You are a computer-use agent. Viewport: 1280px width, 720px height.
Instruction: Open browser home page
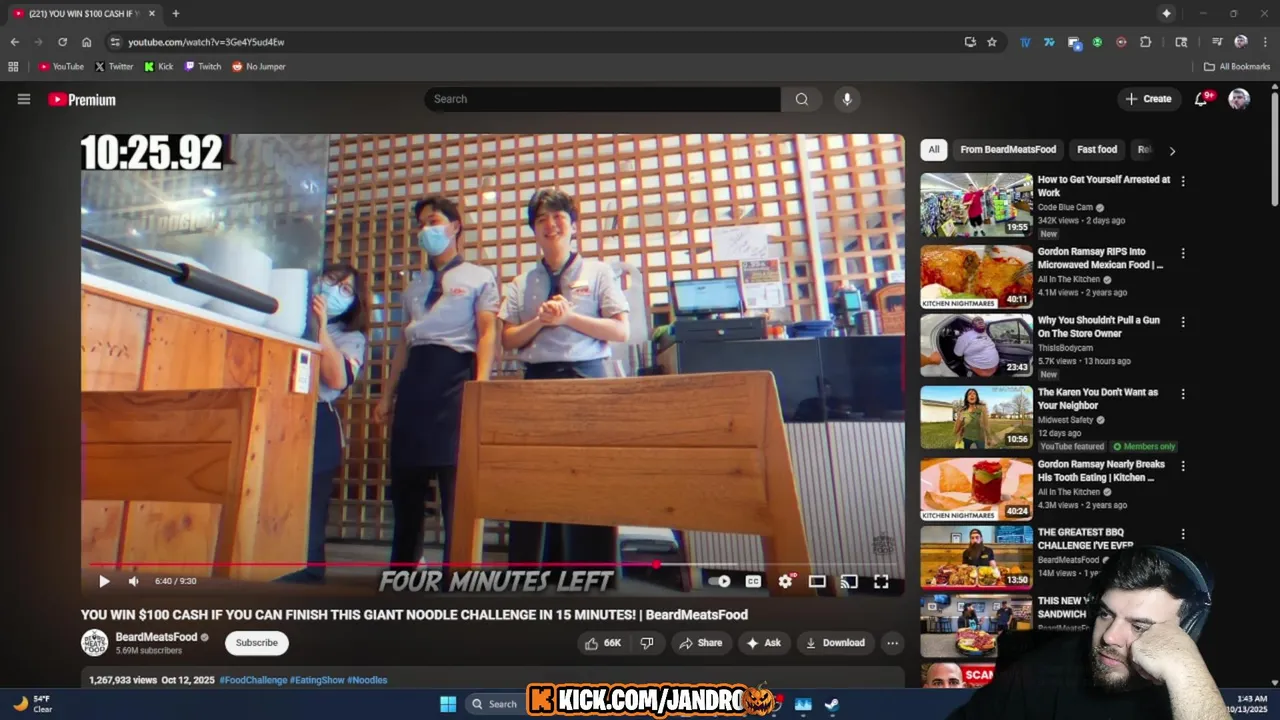tap(87, 42)
